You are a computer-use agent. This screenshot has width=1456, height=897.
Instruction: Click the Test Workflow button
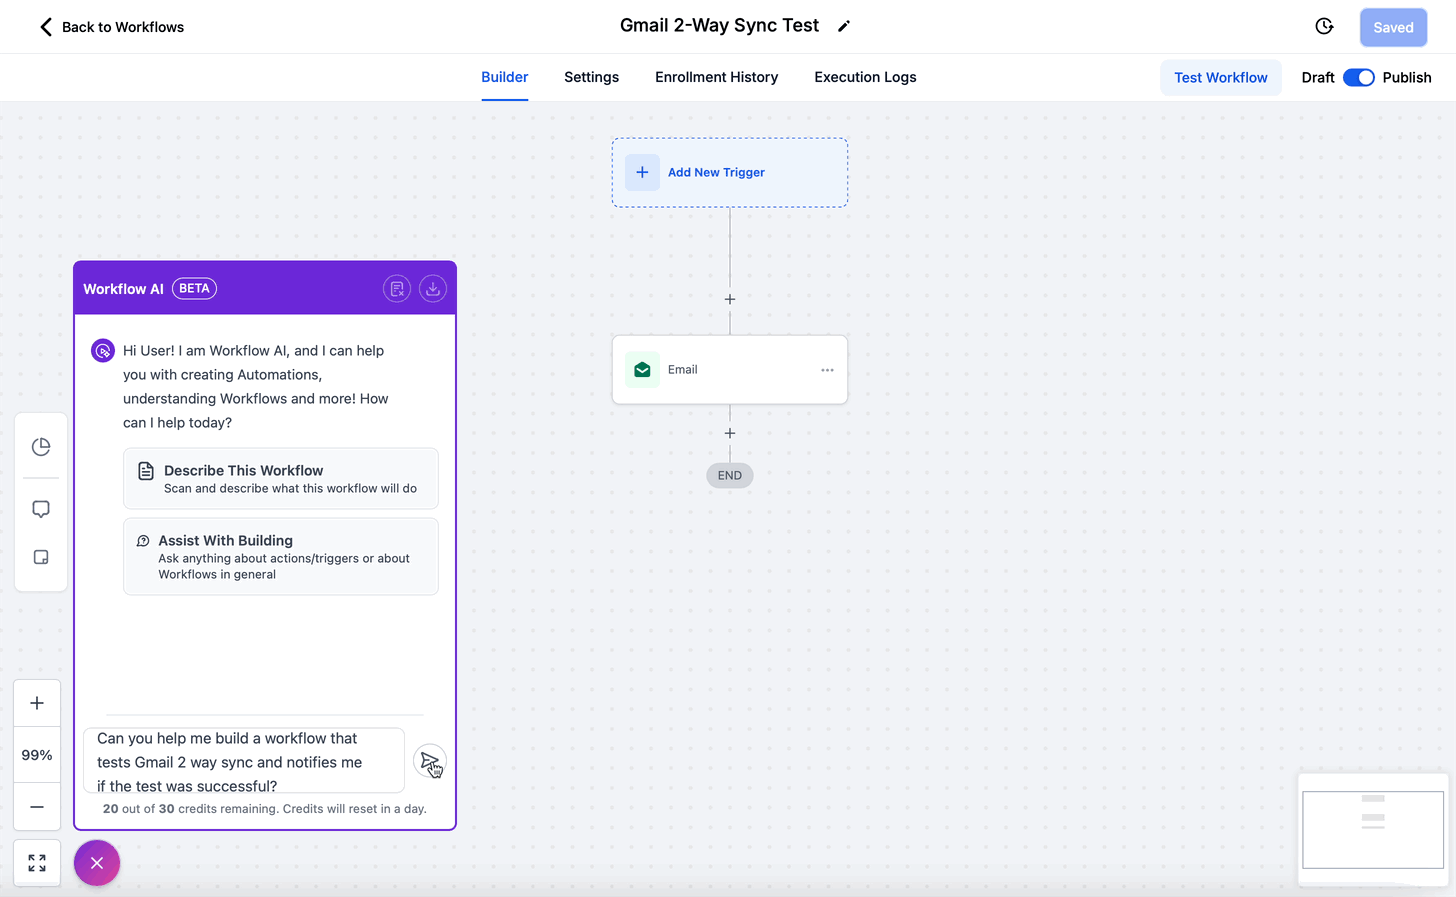[x=1220, y=78]
